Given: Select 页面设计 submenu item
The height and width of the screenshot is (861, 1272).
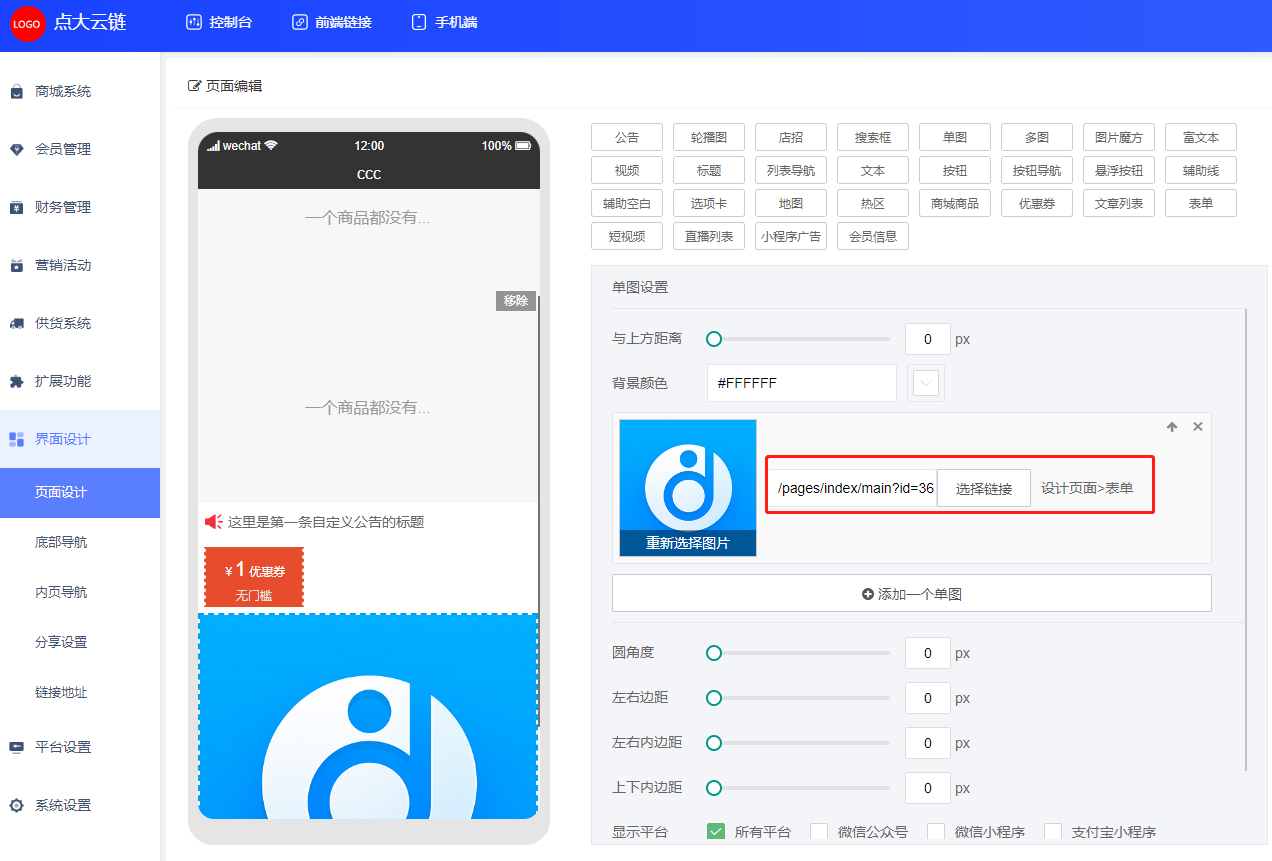Looking at the screenshot, I should point(80,493).
